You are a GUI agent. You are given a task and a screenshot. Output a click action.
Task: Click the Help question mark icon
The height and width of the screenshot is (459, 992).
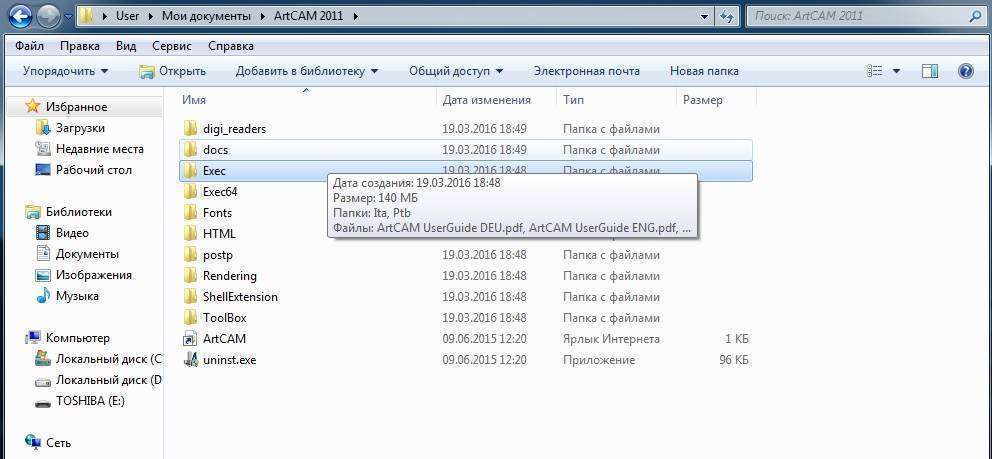[965, 71]
